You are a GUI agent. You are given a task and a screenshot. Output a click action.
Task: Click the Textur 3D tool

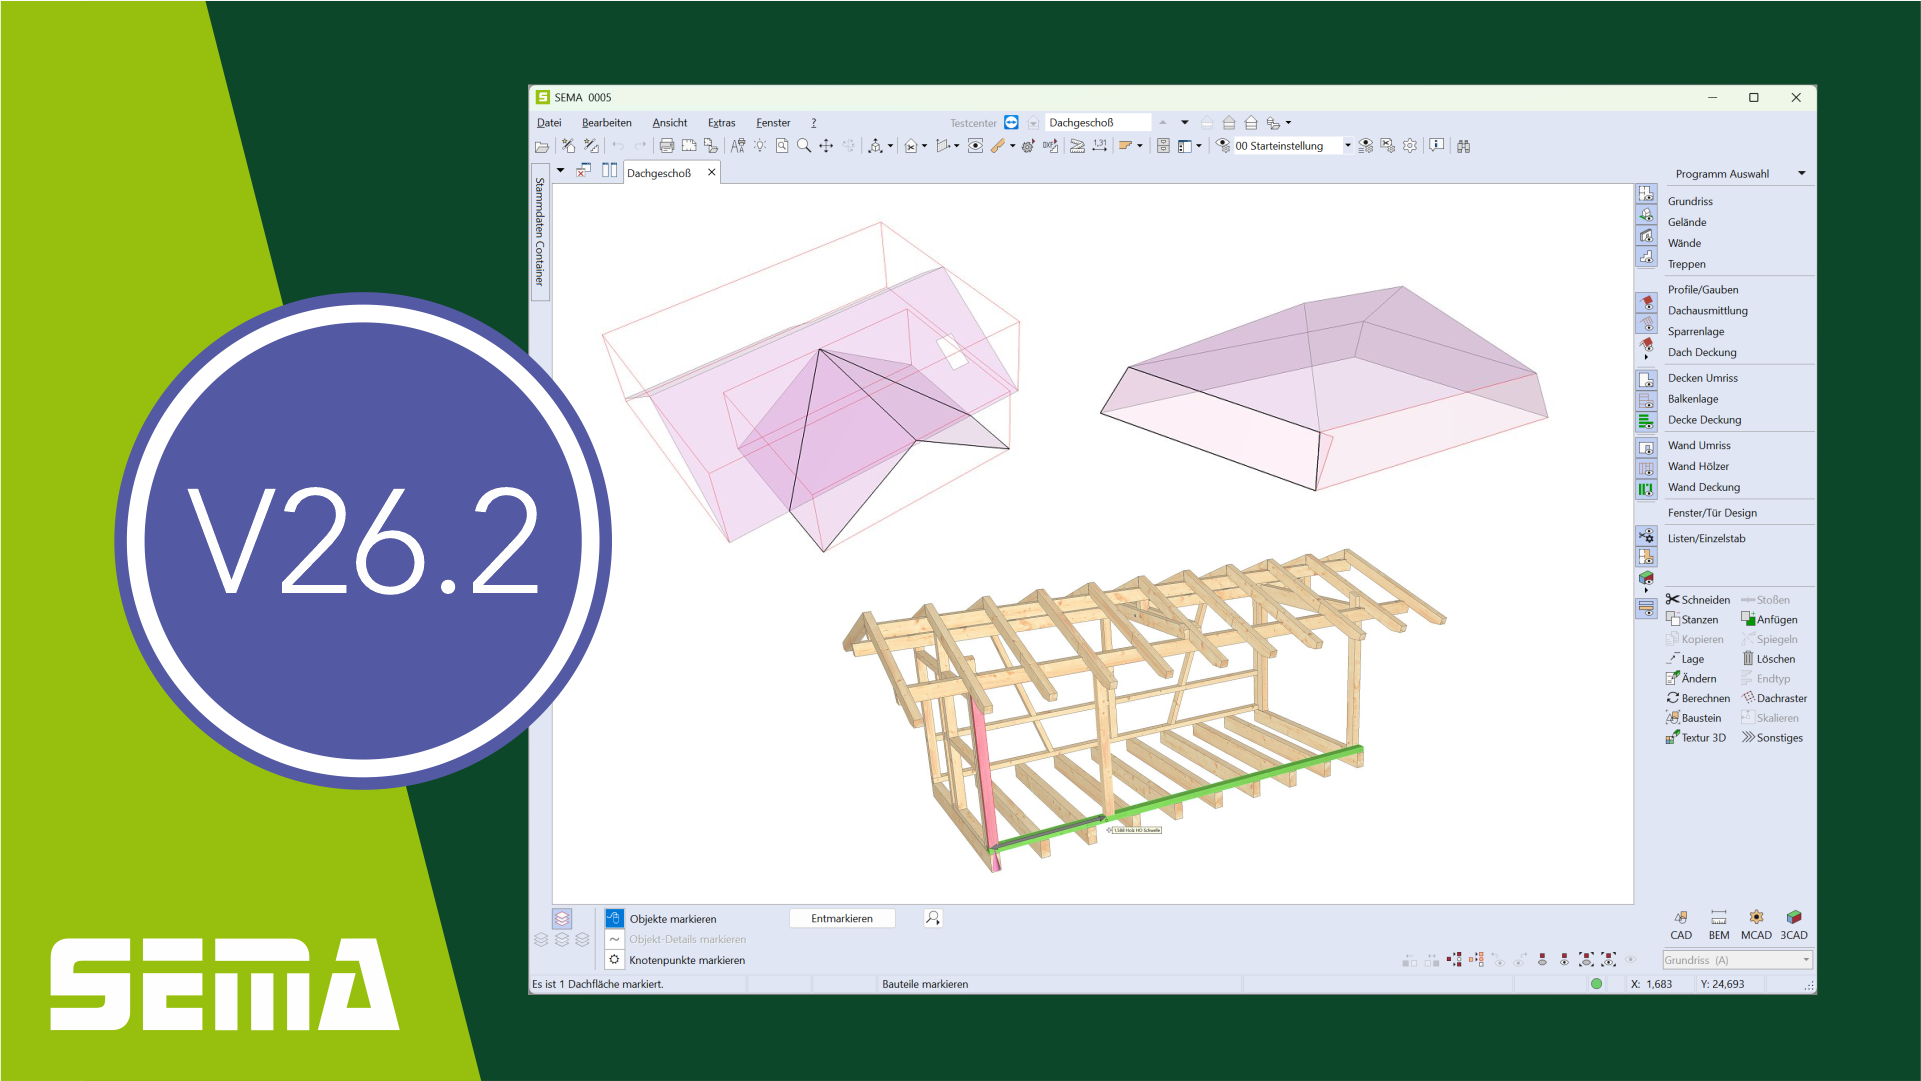[x=1696, y=738]
